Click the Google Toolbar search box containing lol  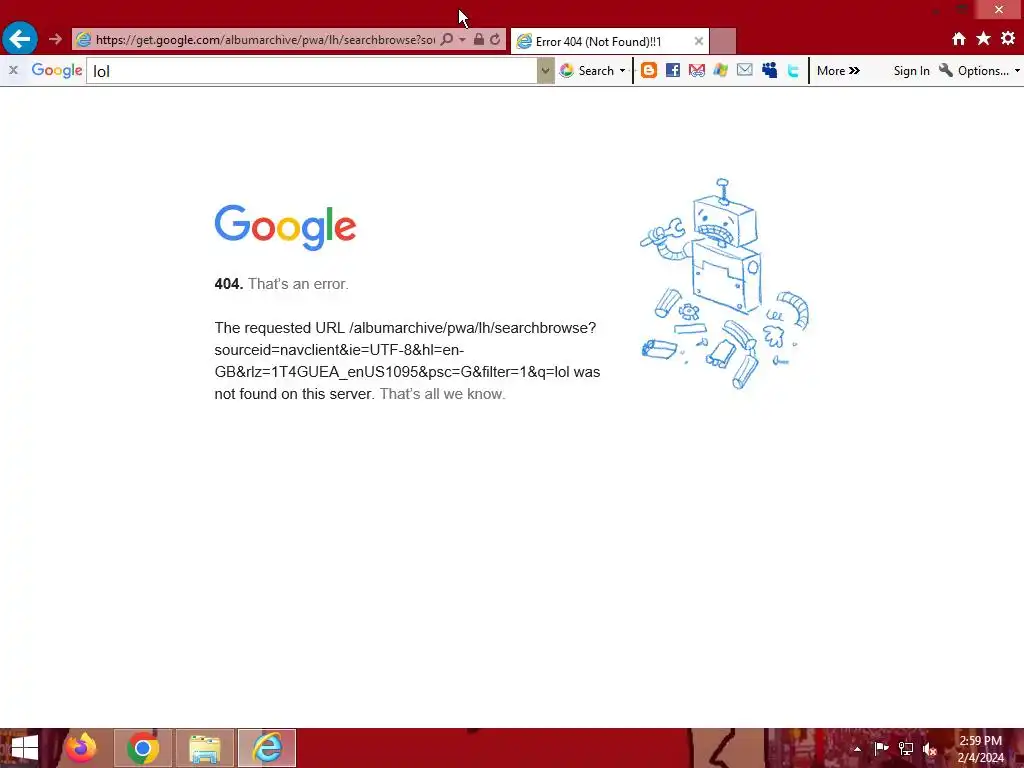tap(312, 71)
